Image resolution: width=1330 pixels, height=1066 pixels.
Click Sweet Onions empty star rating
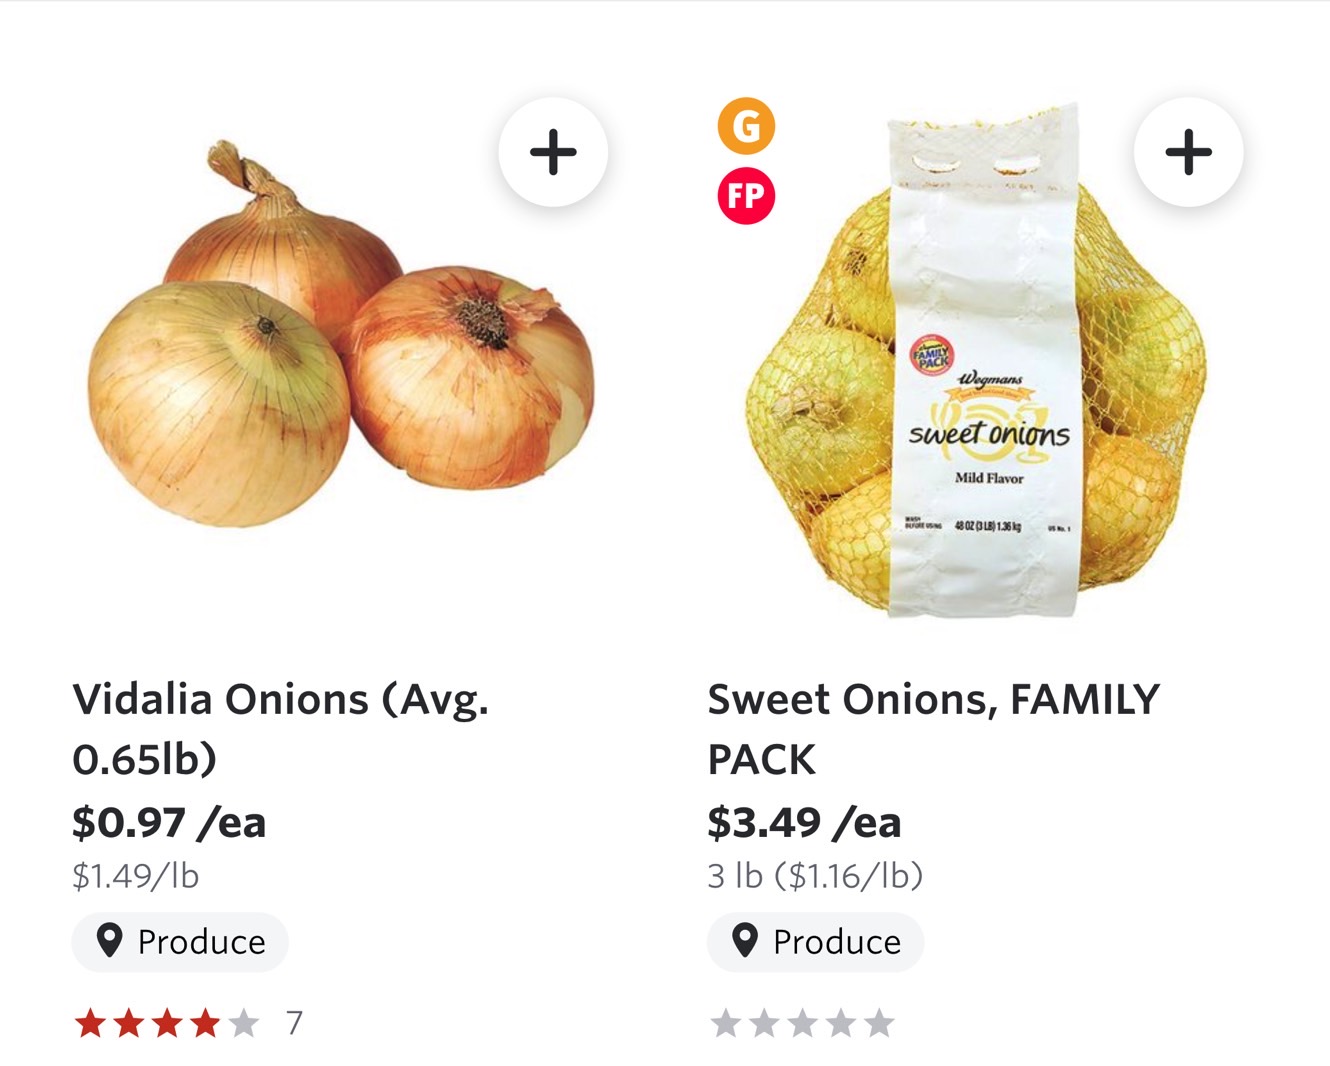coord(803,1023)
